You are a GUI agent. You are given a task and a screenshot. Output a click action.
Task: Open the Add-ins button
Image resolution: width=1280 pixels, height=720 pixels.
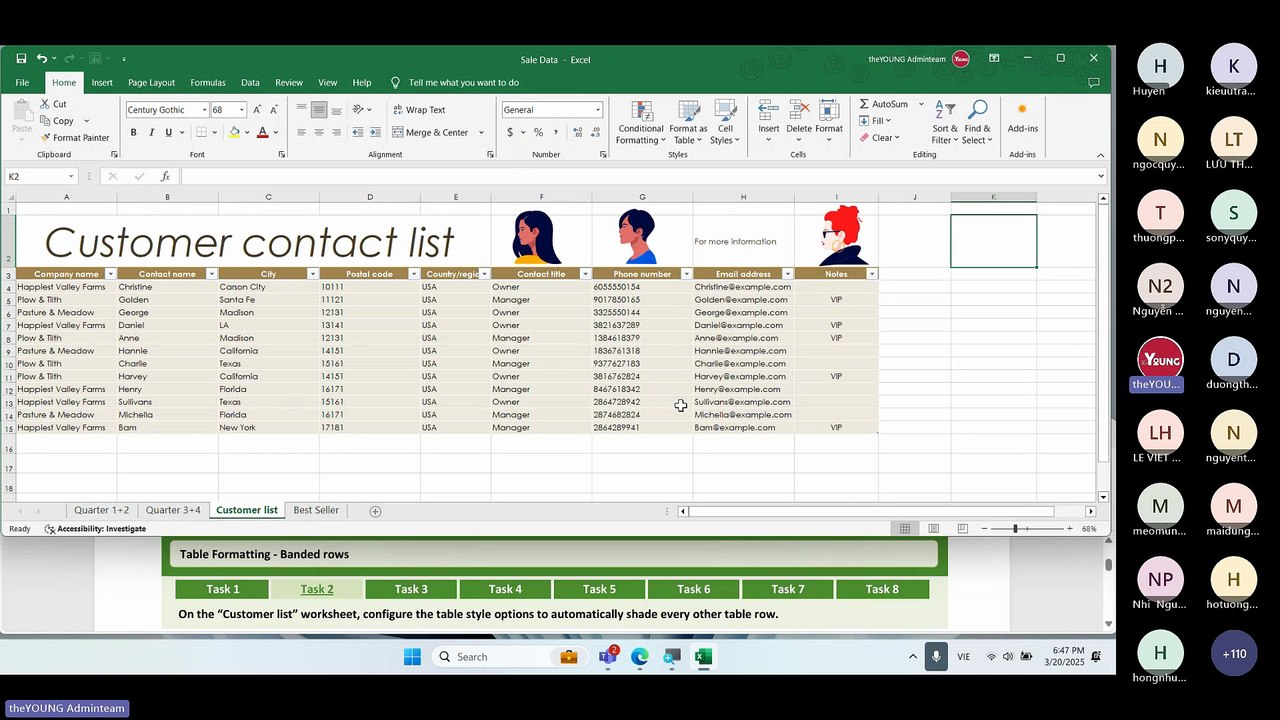(x=1022, y=117)
